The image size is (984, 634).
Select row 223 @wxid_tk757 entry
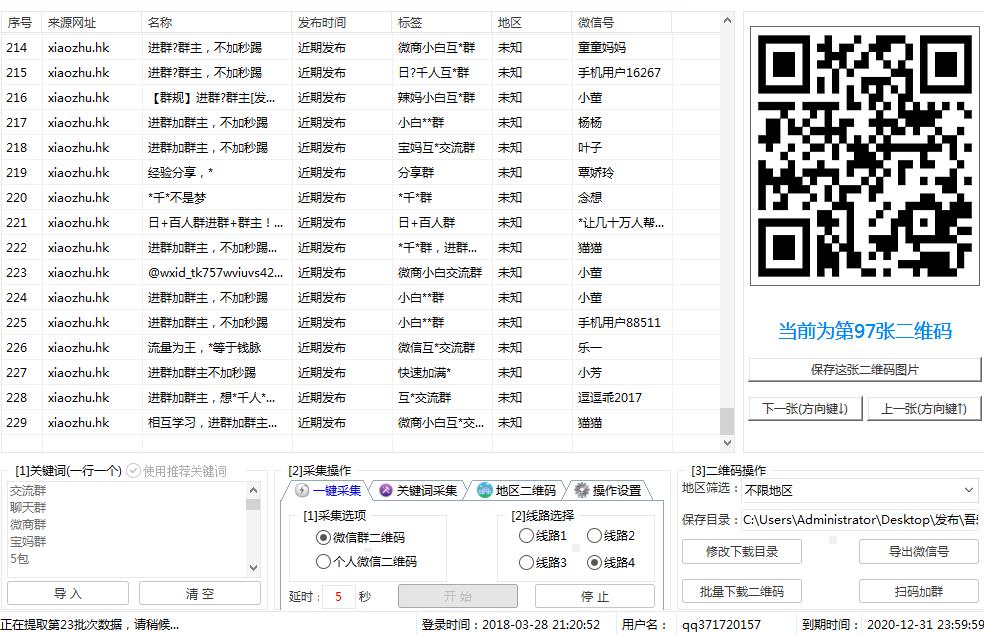[x=361, y=272]
